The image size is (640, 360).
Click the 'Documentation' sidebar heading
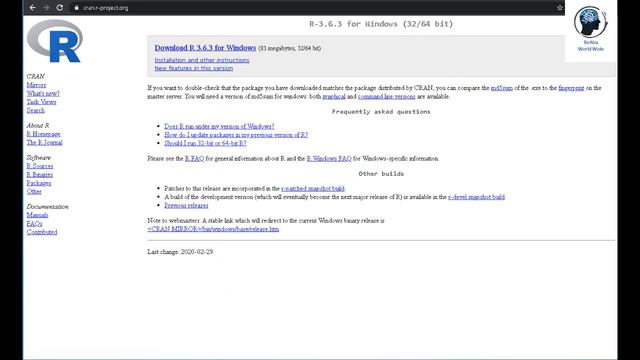point(47,207)
